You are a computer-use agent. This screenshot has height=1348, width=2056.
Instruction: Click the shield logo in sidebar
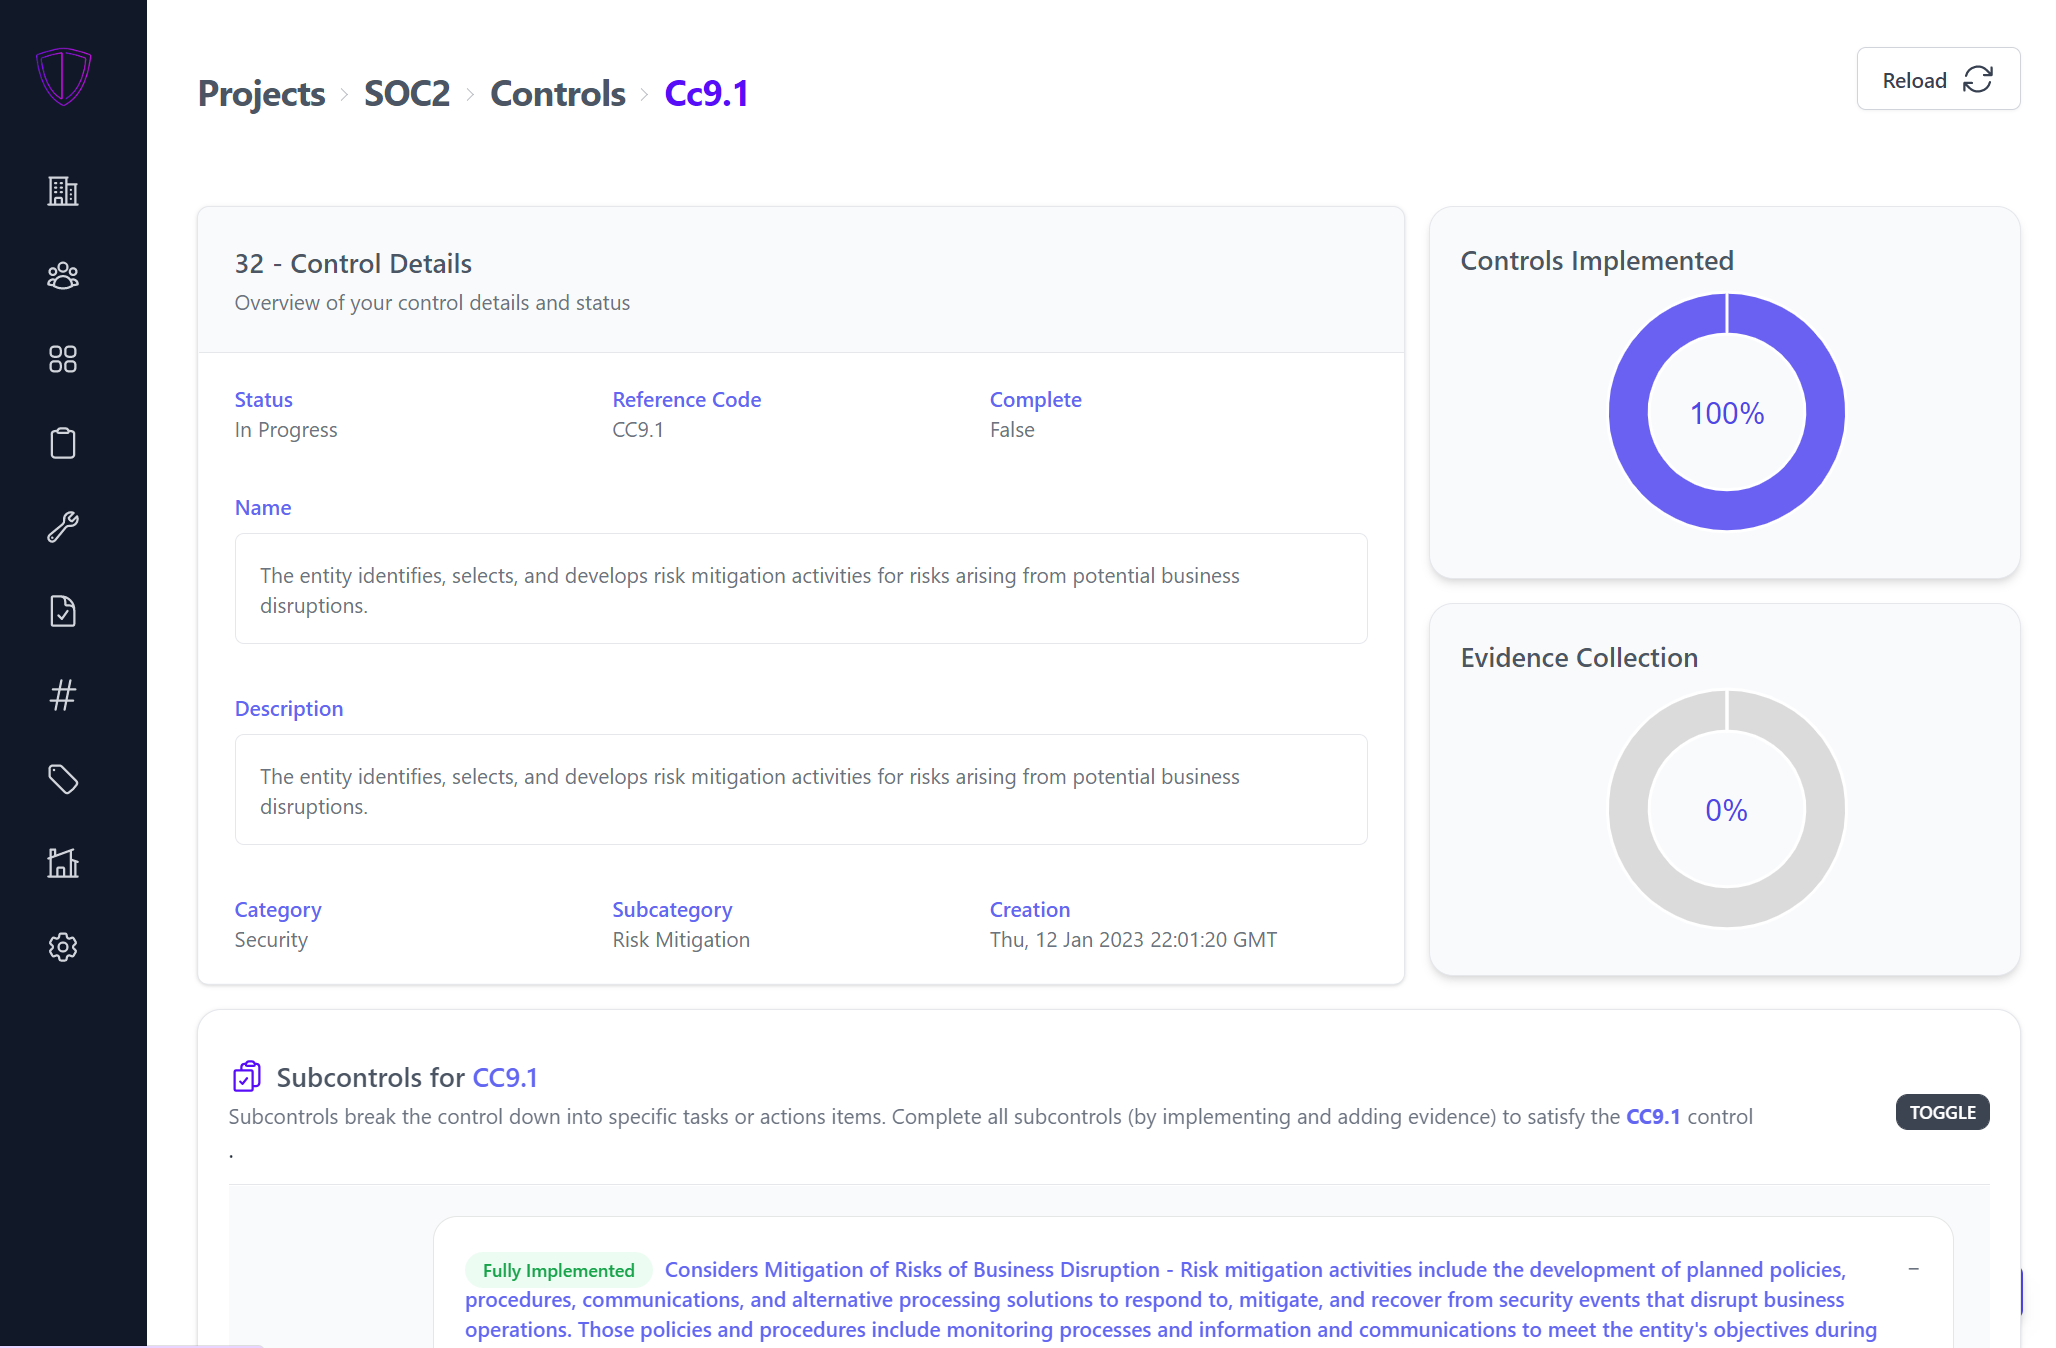click(63, 76)
